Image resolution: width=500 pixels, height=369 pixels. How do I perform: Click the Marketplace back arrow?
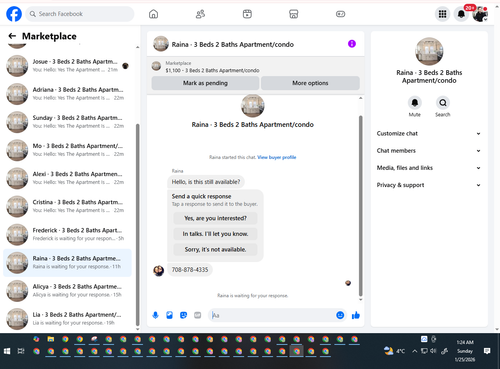(12, 36)
